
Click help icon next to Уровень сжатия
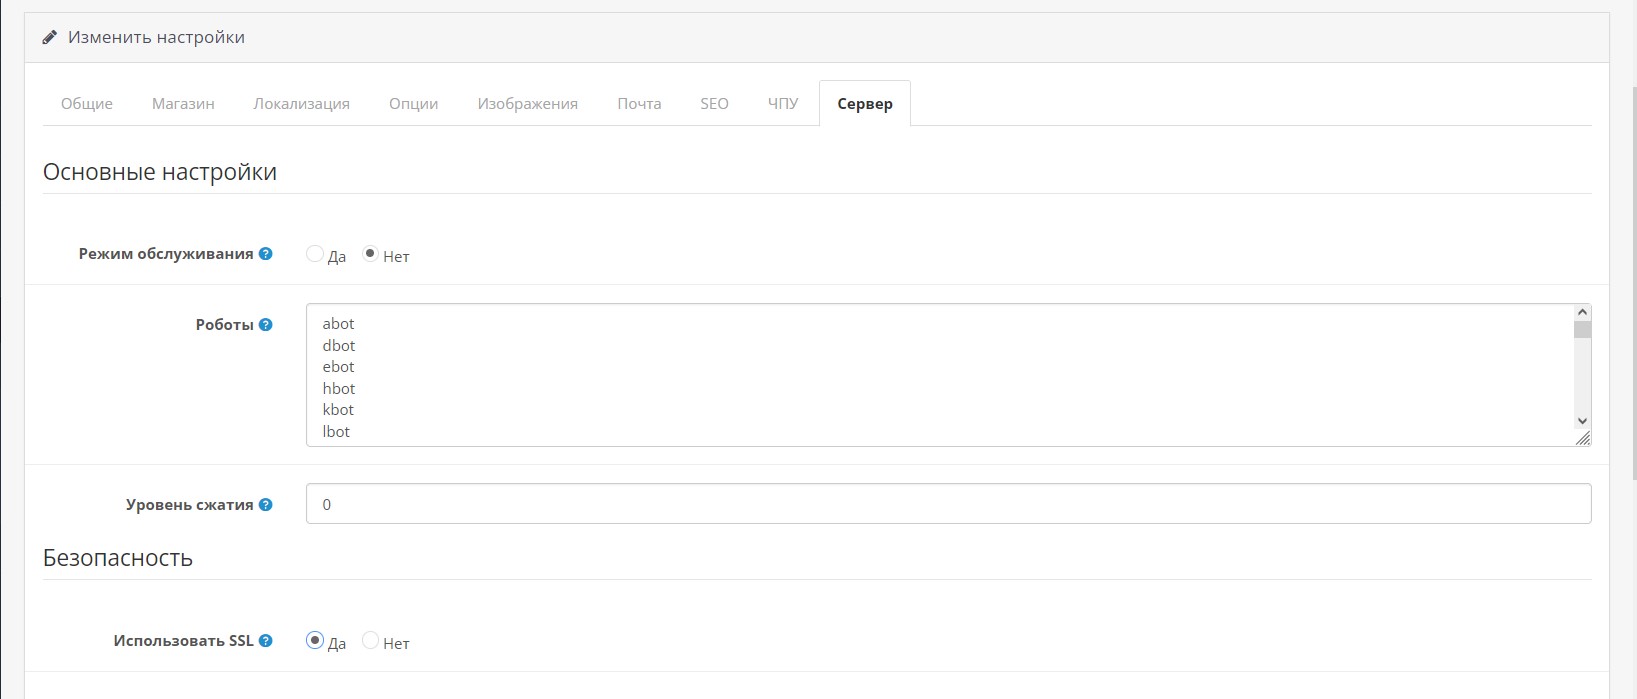265,505
